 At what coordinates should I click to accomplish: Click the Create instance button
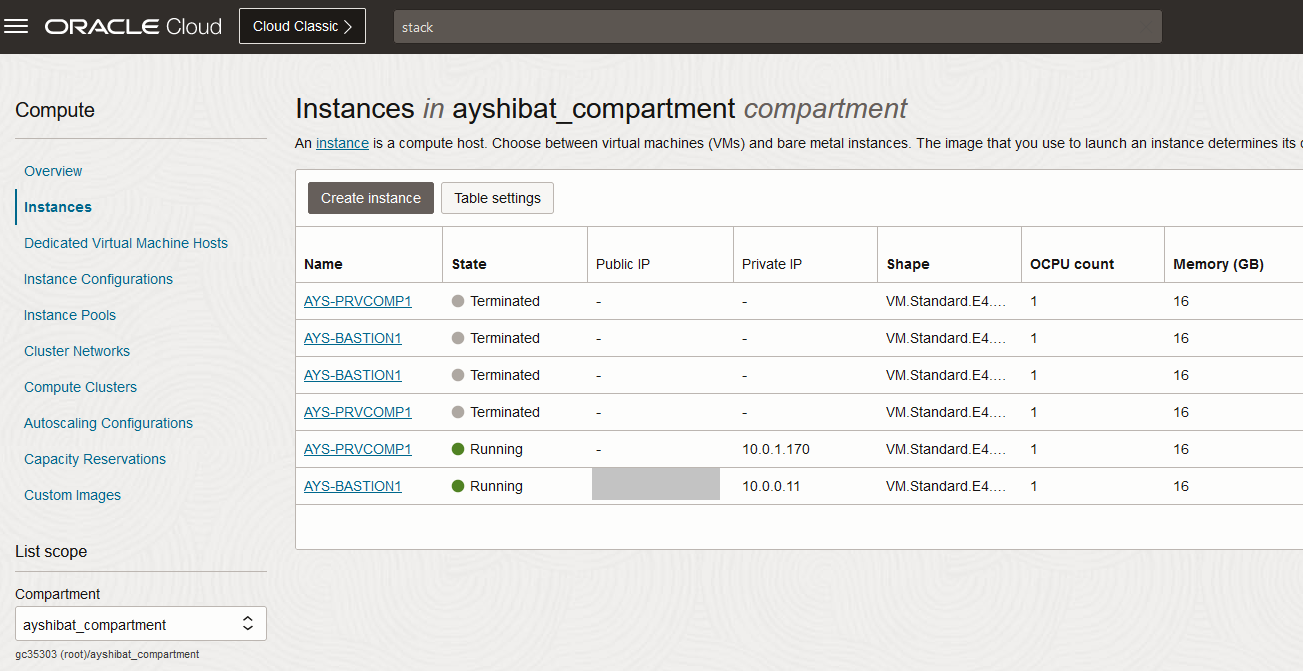371,198
